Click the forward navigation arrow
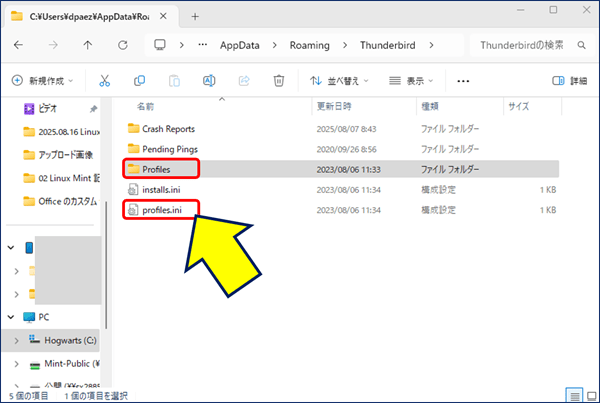 [53, 45]
